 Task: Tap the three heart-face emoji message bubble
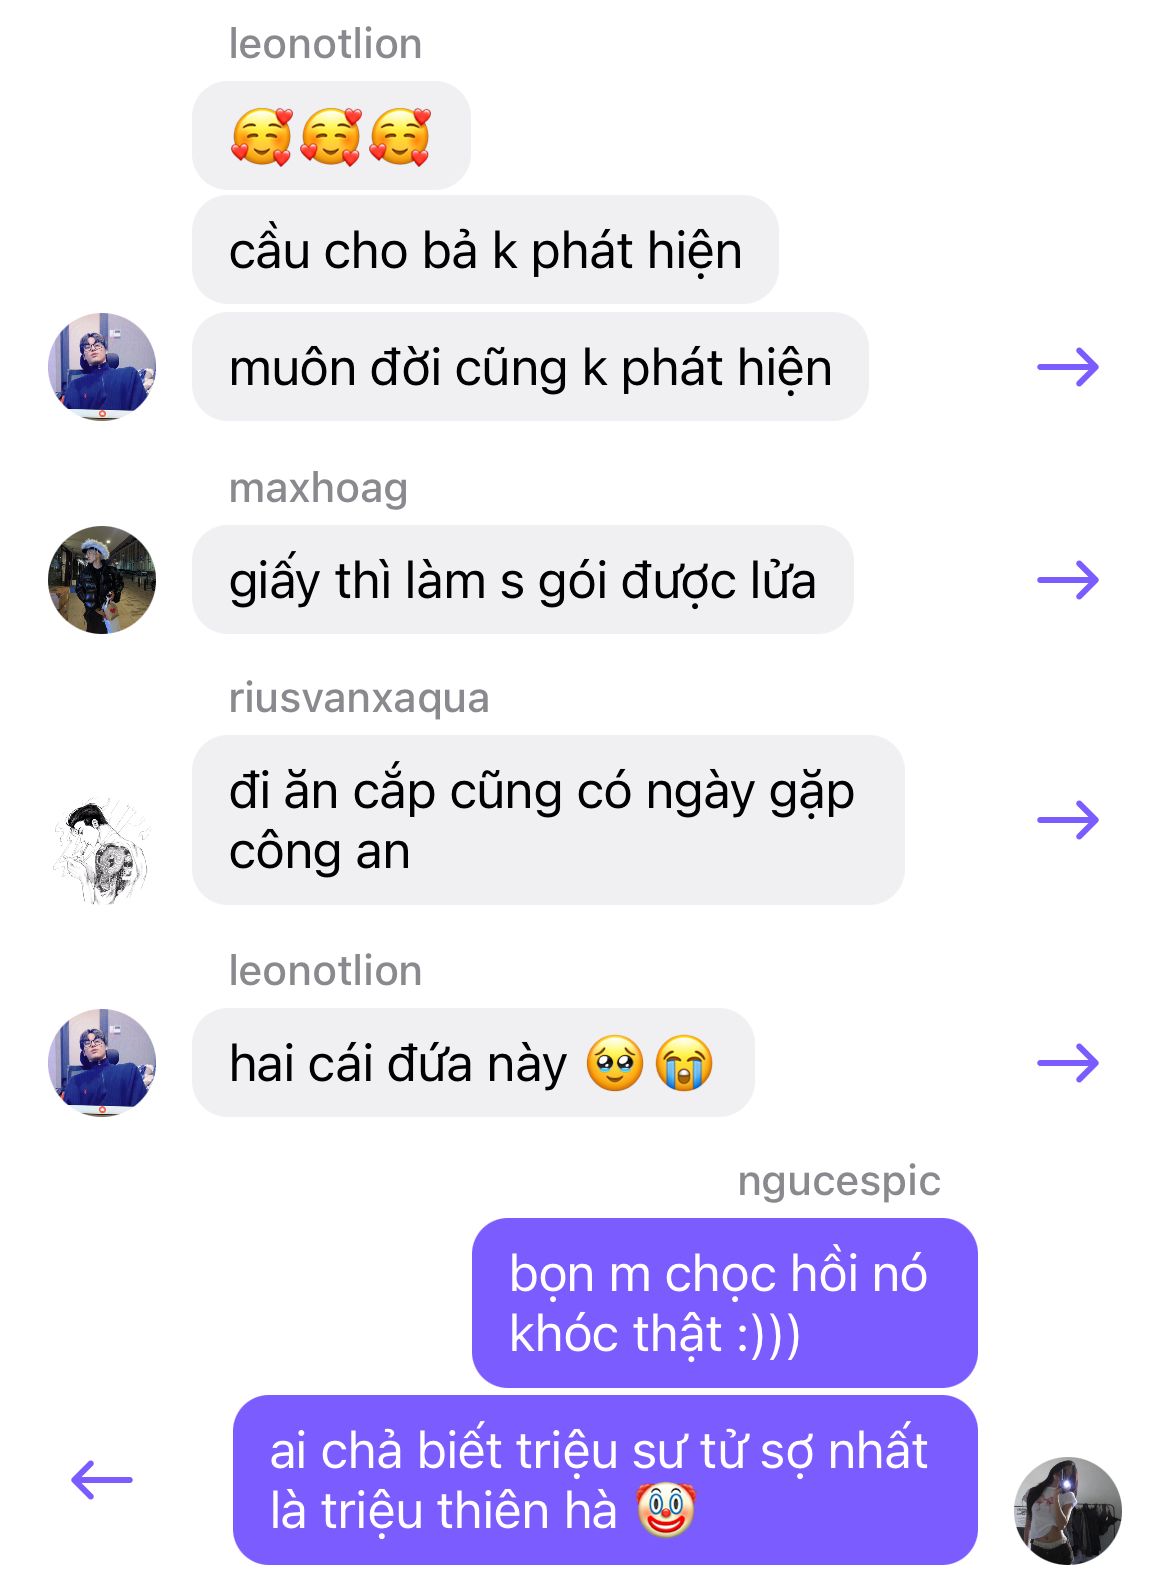331,136
